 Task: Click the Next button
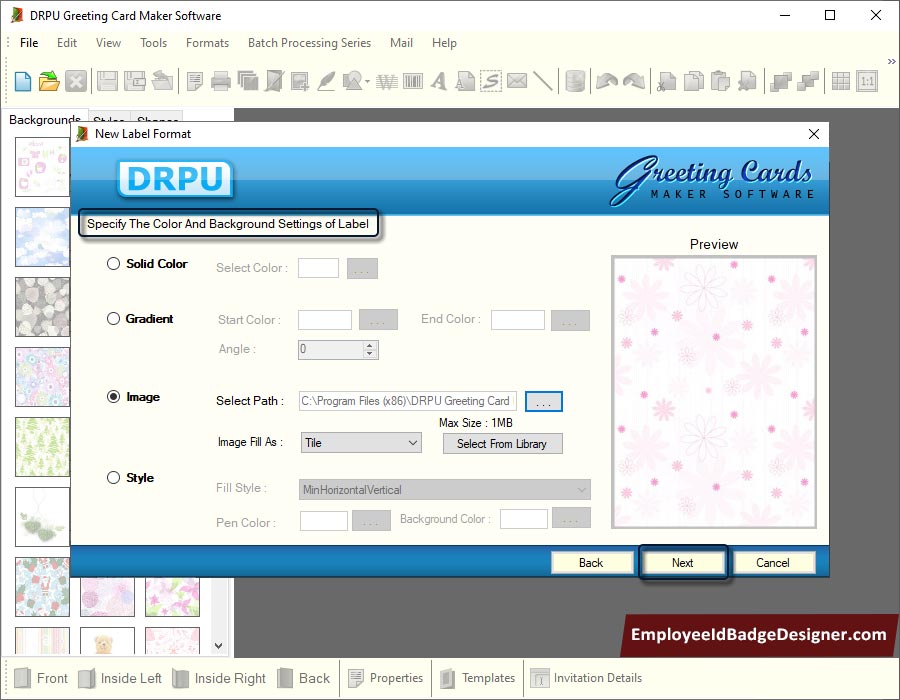[x=682, y=563]
